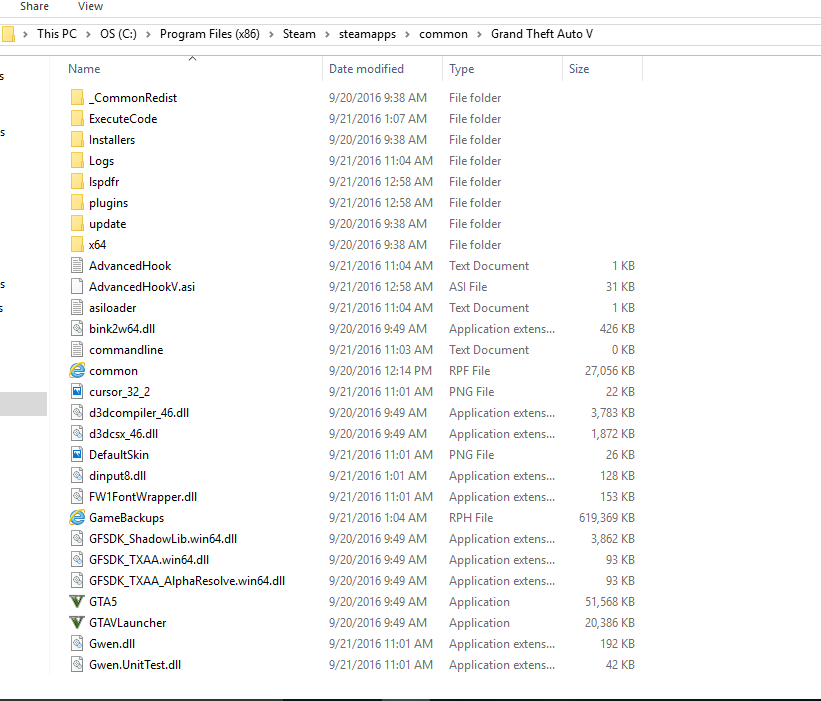Select the plugins folder icon
Image resolution: width=821 pixels, height=701 pixels.
[77, 202]
